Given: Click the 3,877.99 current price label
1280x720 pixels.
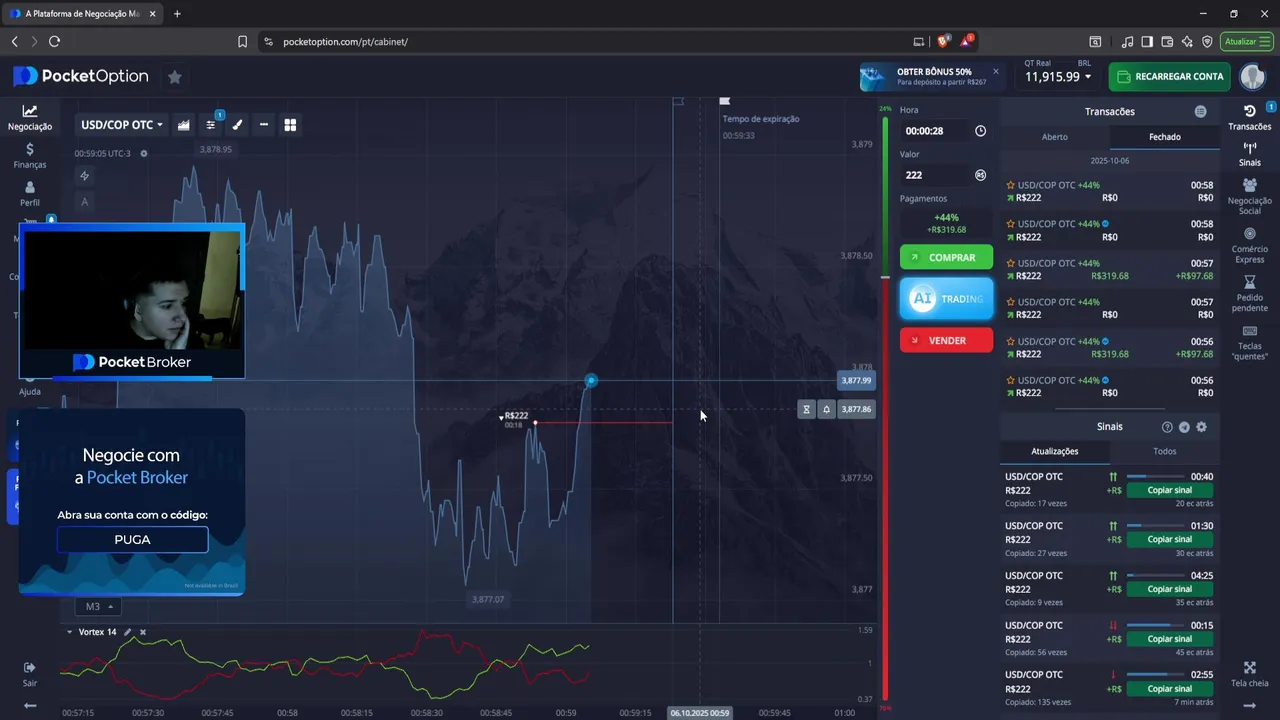Looking at the screenshot, I should [856, 380].
